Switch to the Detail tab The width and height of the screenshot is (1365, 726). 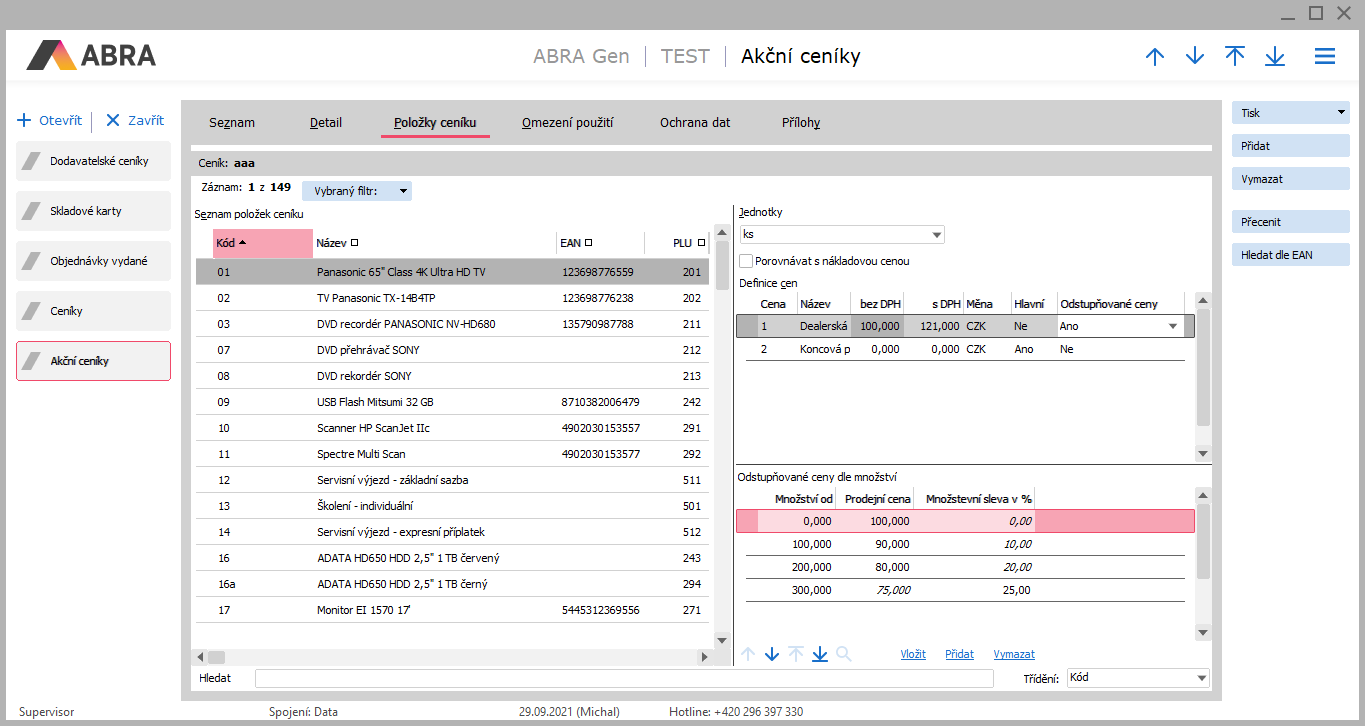point(326,123)
